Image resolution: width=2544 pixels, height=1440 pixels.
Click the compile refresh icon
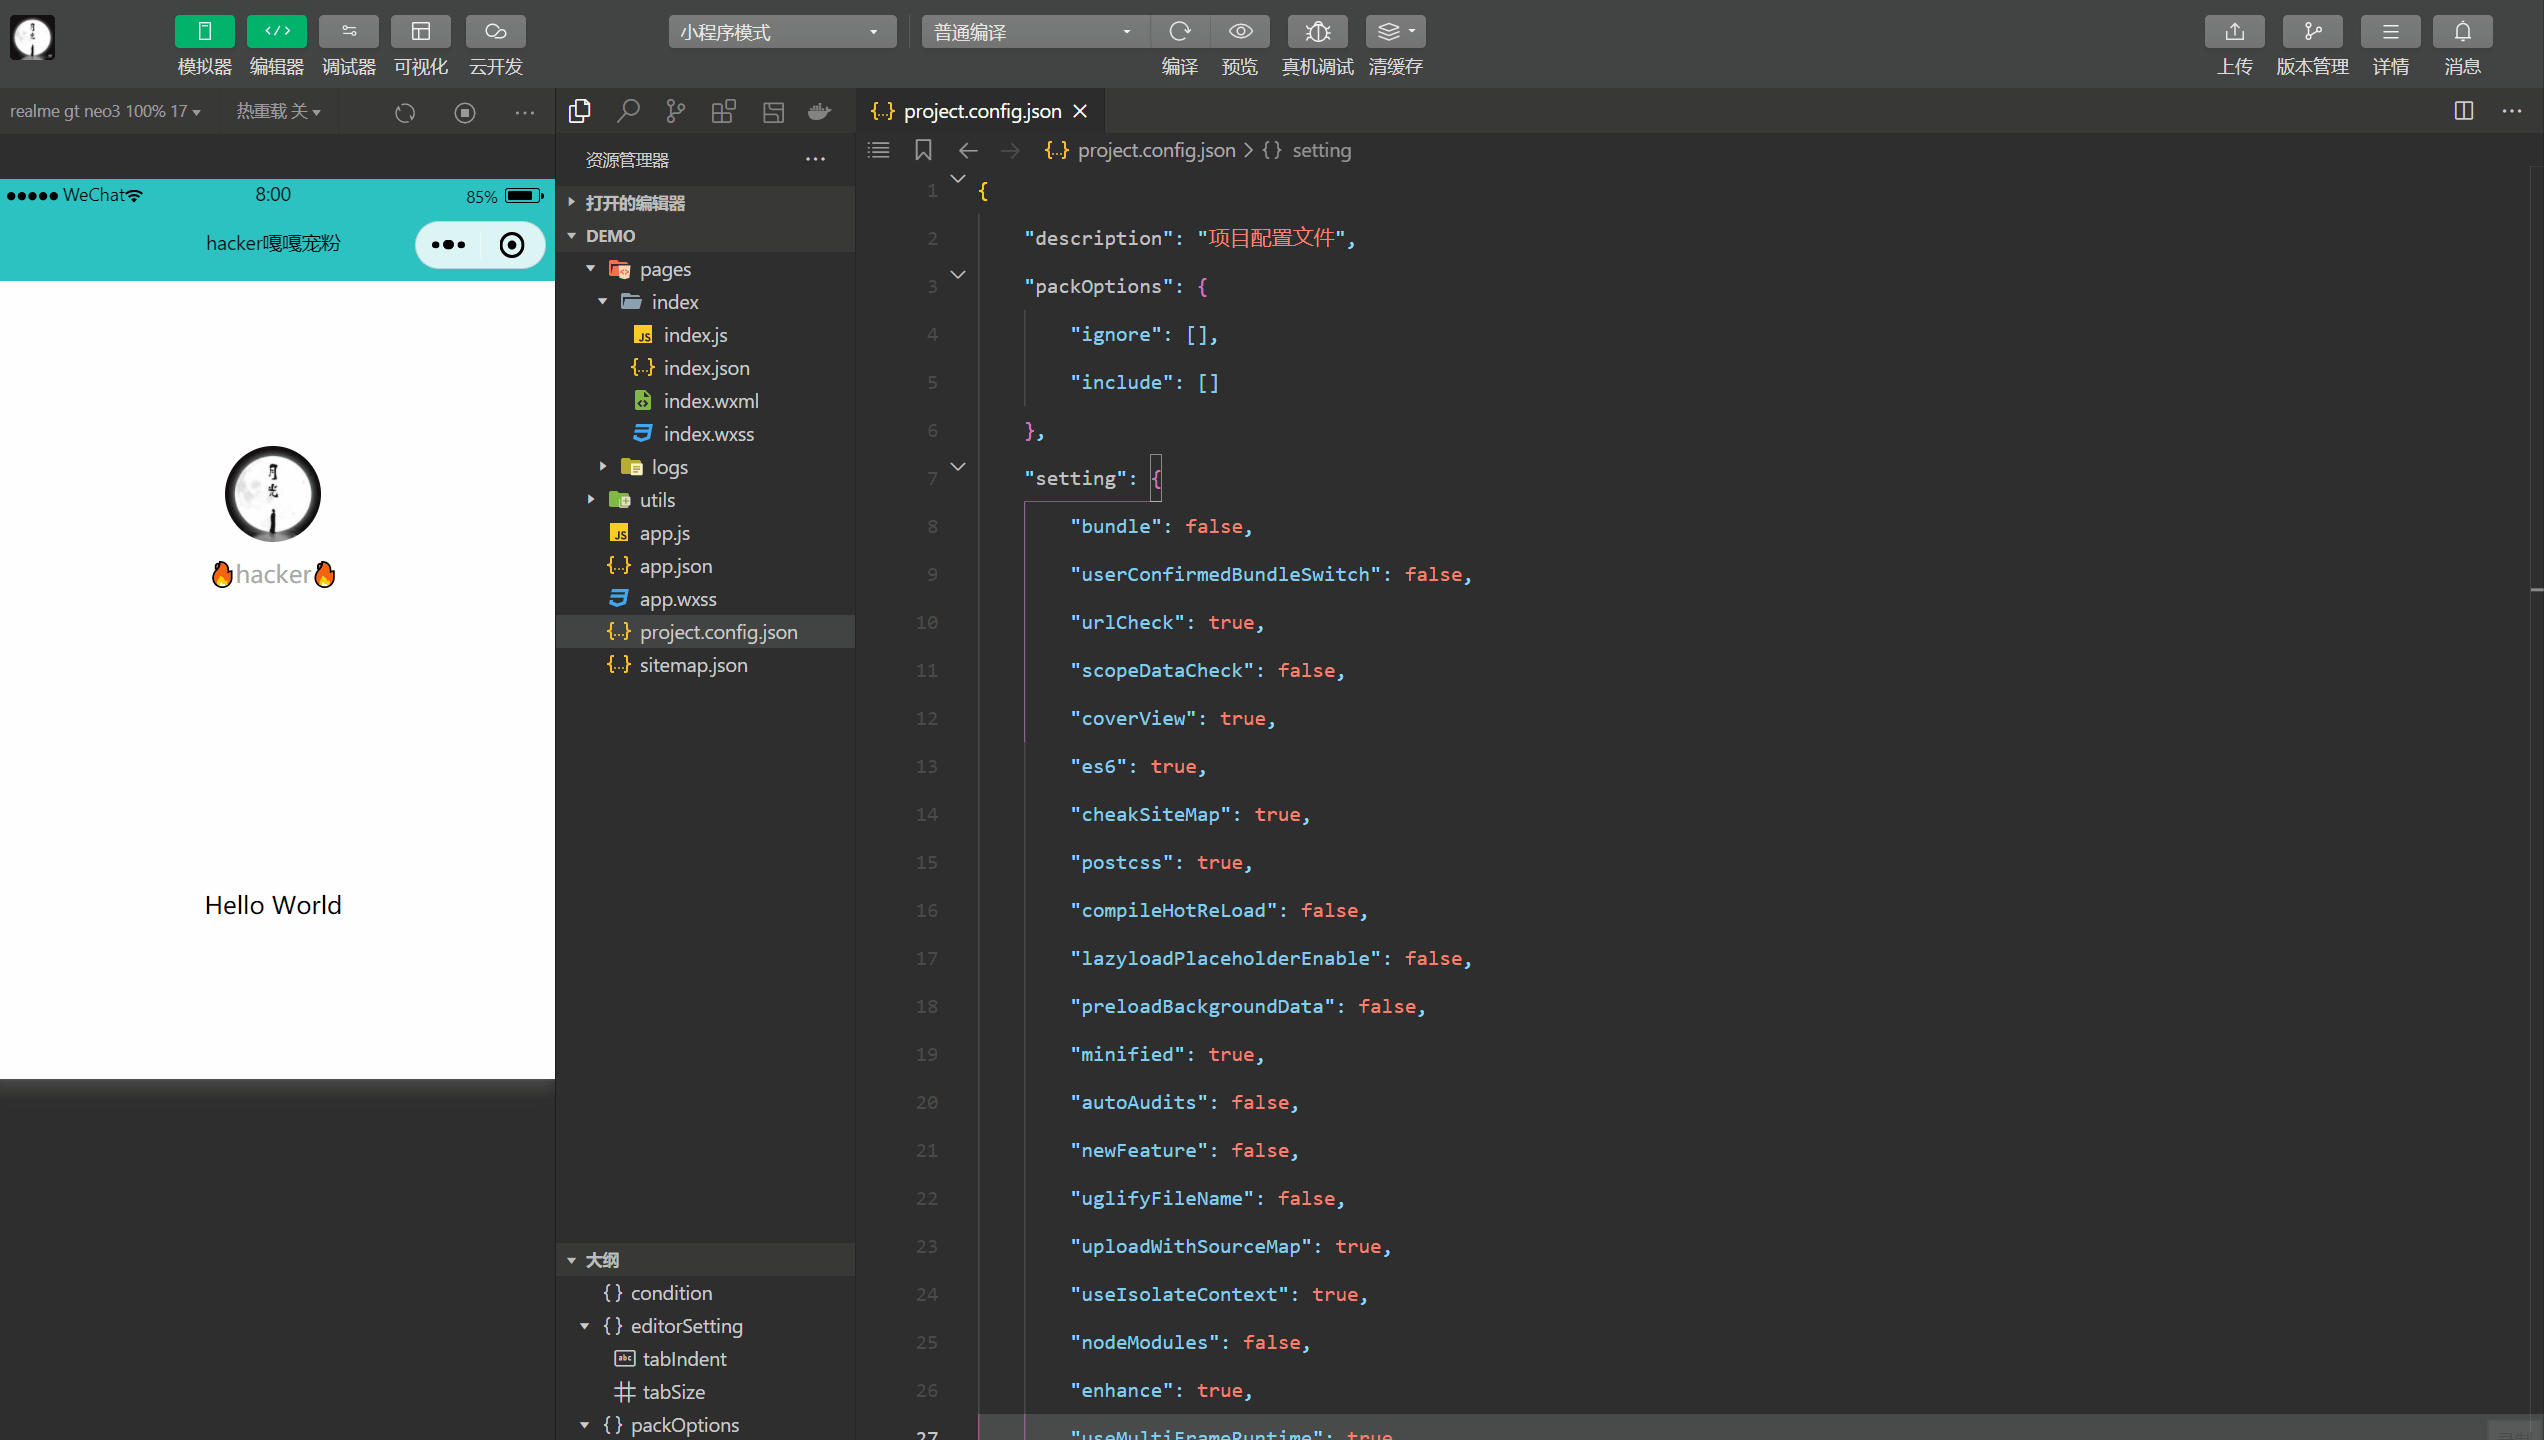(1180, 32)
